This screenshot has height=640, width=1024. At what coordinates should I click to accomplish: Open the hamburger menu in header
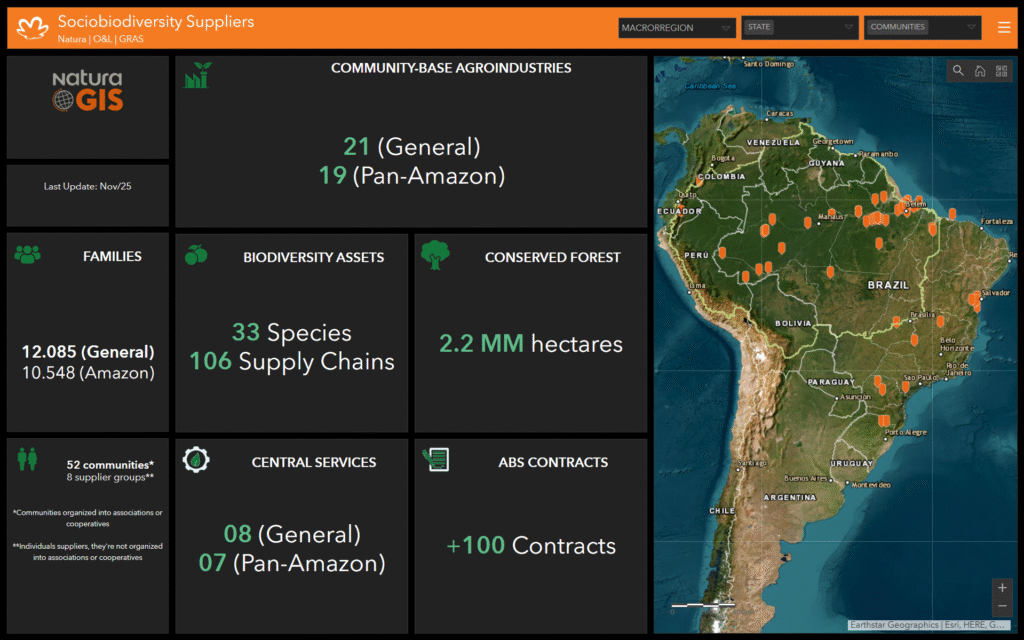pos(1004,28)
